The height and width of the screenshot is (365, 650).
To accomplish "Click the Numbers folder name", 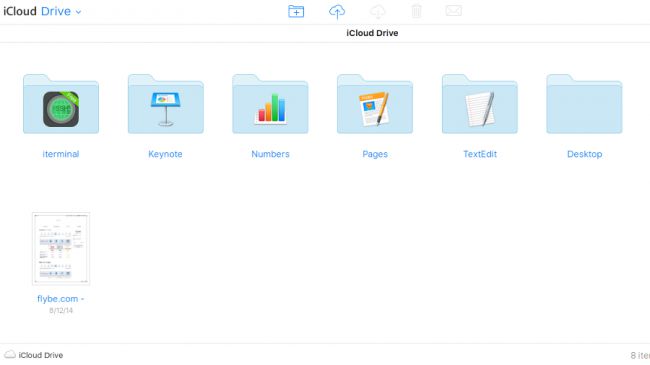I will coord(270,154).
